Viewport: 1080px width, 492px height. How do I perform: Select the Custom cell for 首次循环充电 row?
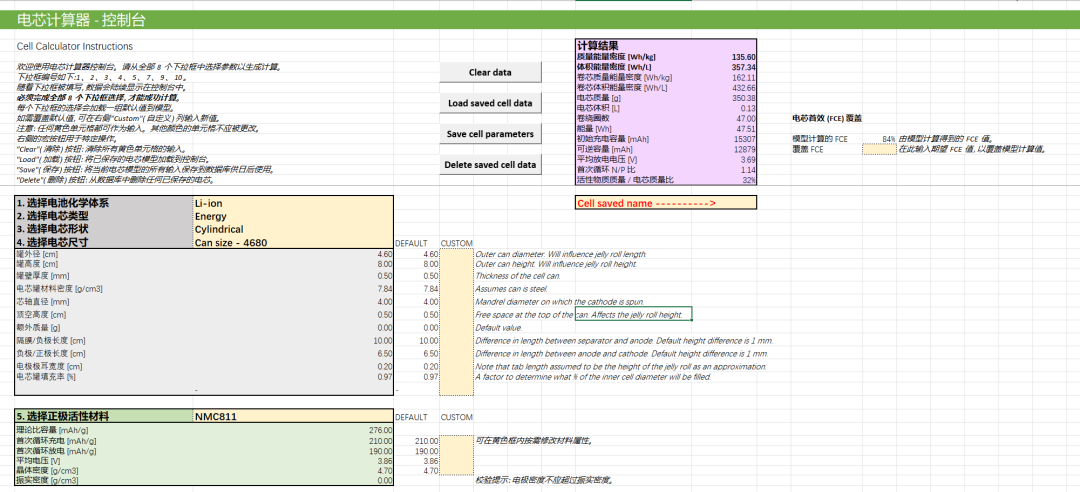tap(457, 441)
